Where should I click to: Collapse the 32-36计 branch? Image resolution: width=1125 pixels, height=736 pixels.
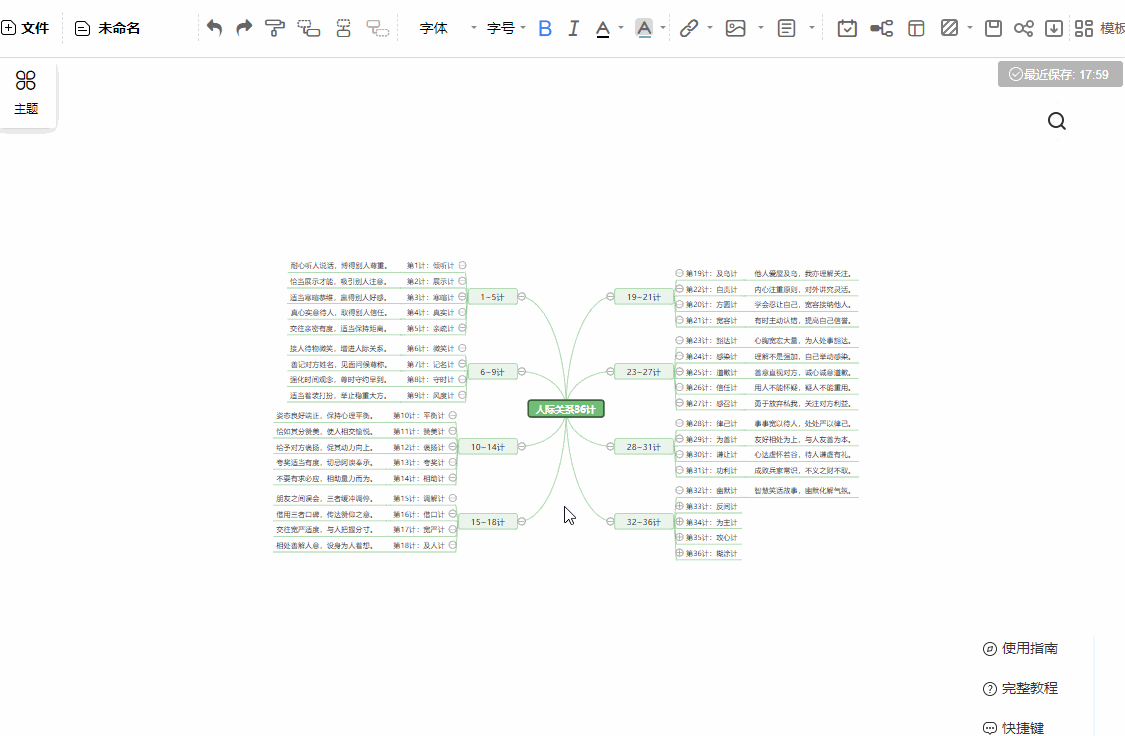coord(610,522)
